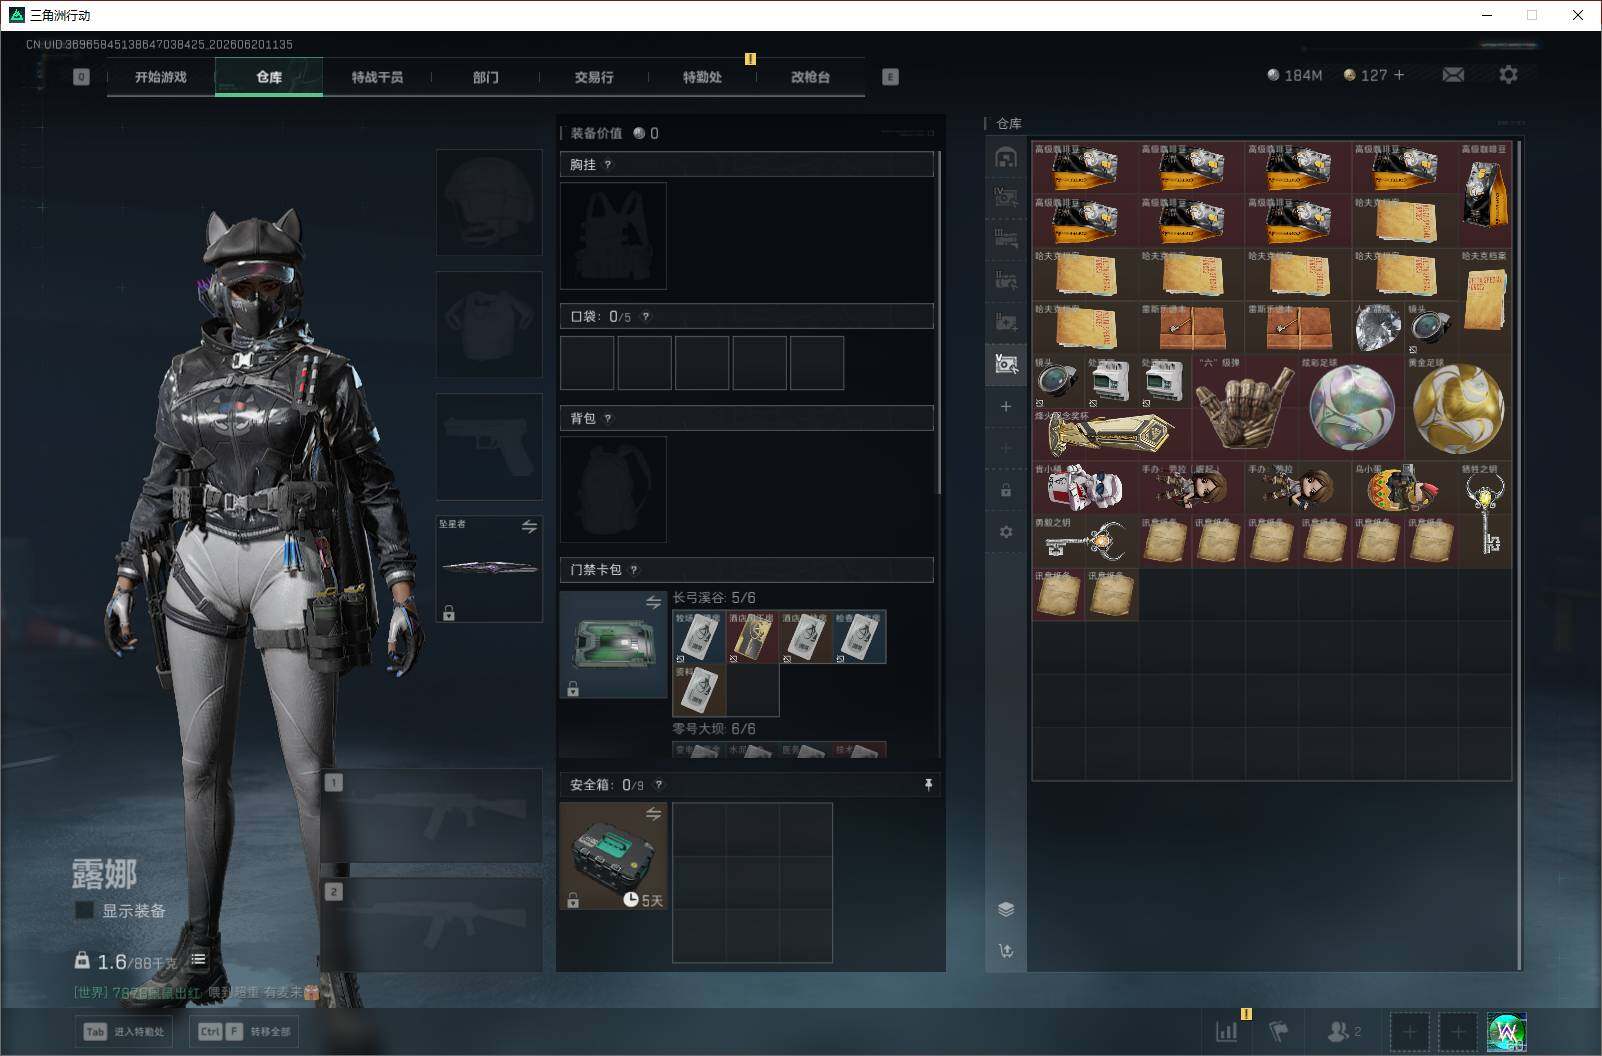This screenshot has height=1056, width=1602.
Task: Expand the 背包 section header
Action: (x=747, y=418)
